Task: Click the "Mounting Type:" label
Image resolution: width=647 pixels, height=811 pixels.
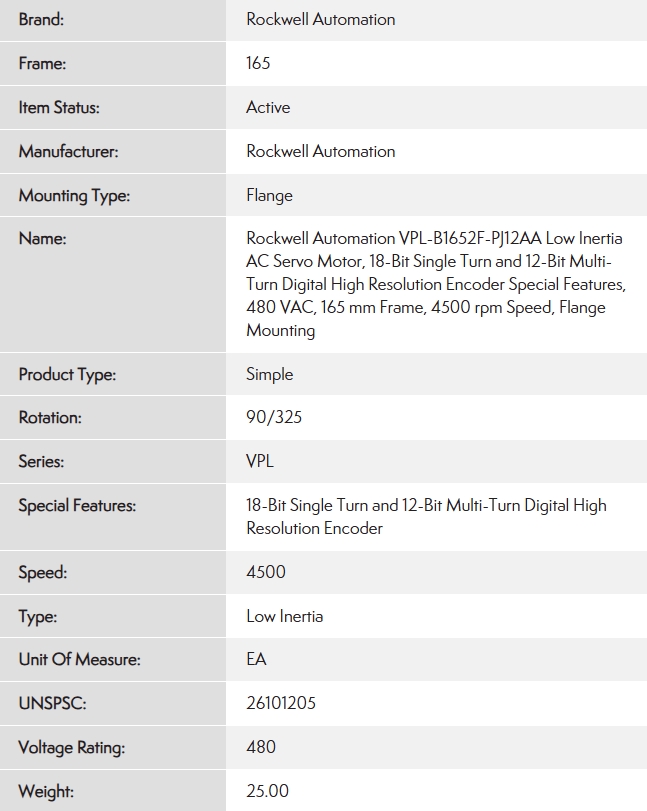Action: (74, 196)
